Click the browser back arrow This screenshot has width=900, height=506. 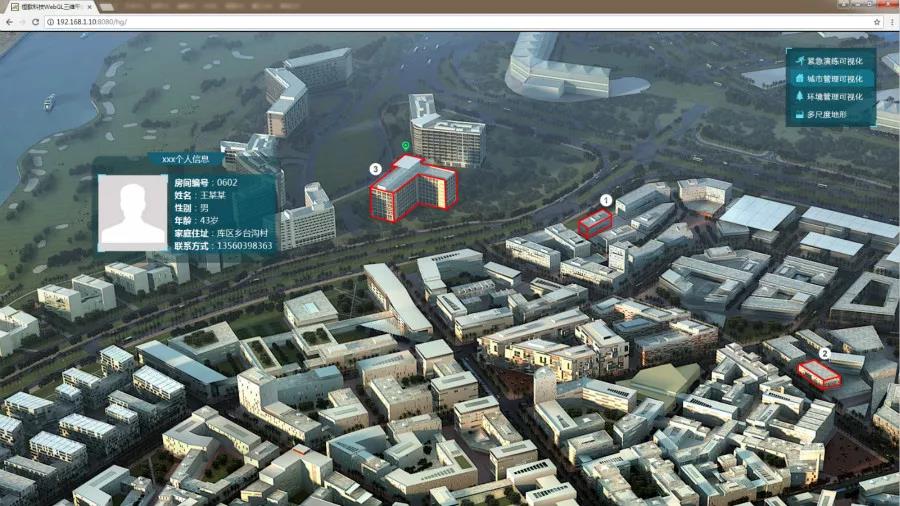(10, 22)
